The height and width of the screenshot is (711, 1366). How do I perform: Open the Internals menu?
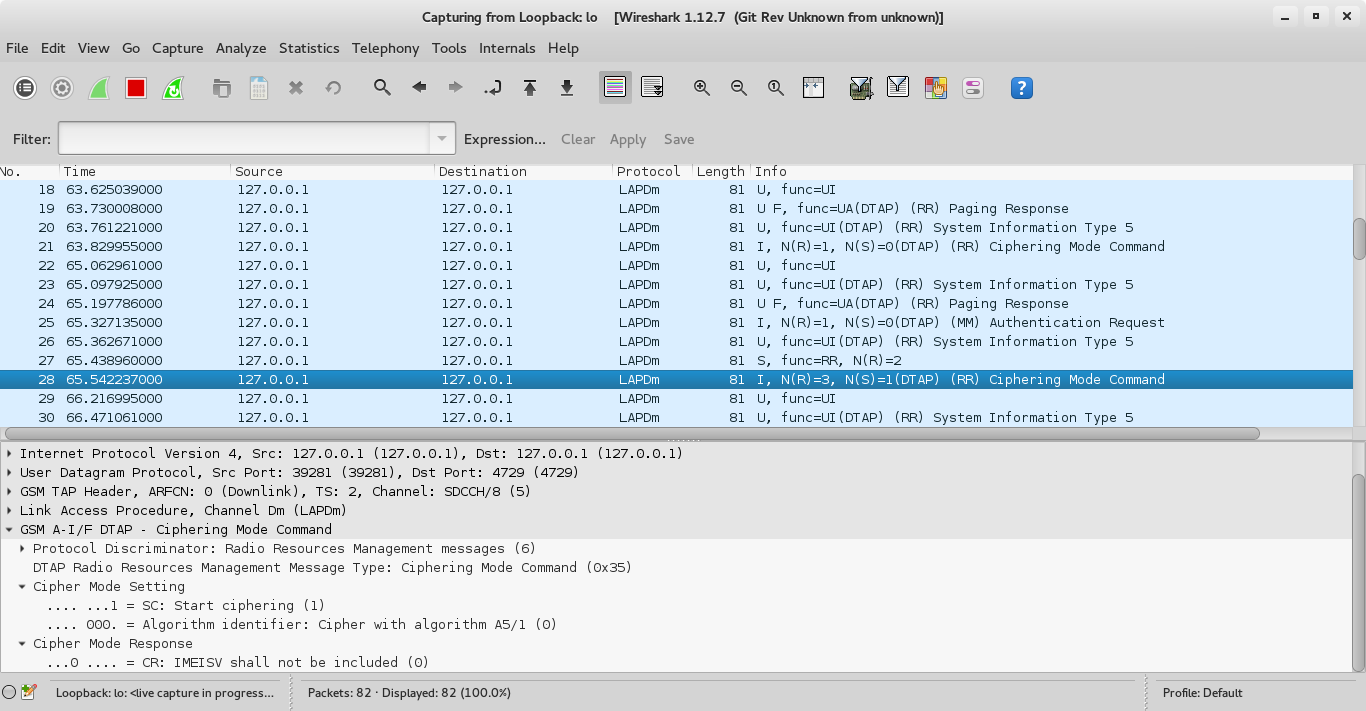[507, 48]
